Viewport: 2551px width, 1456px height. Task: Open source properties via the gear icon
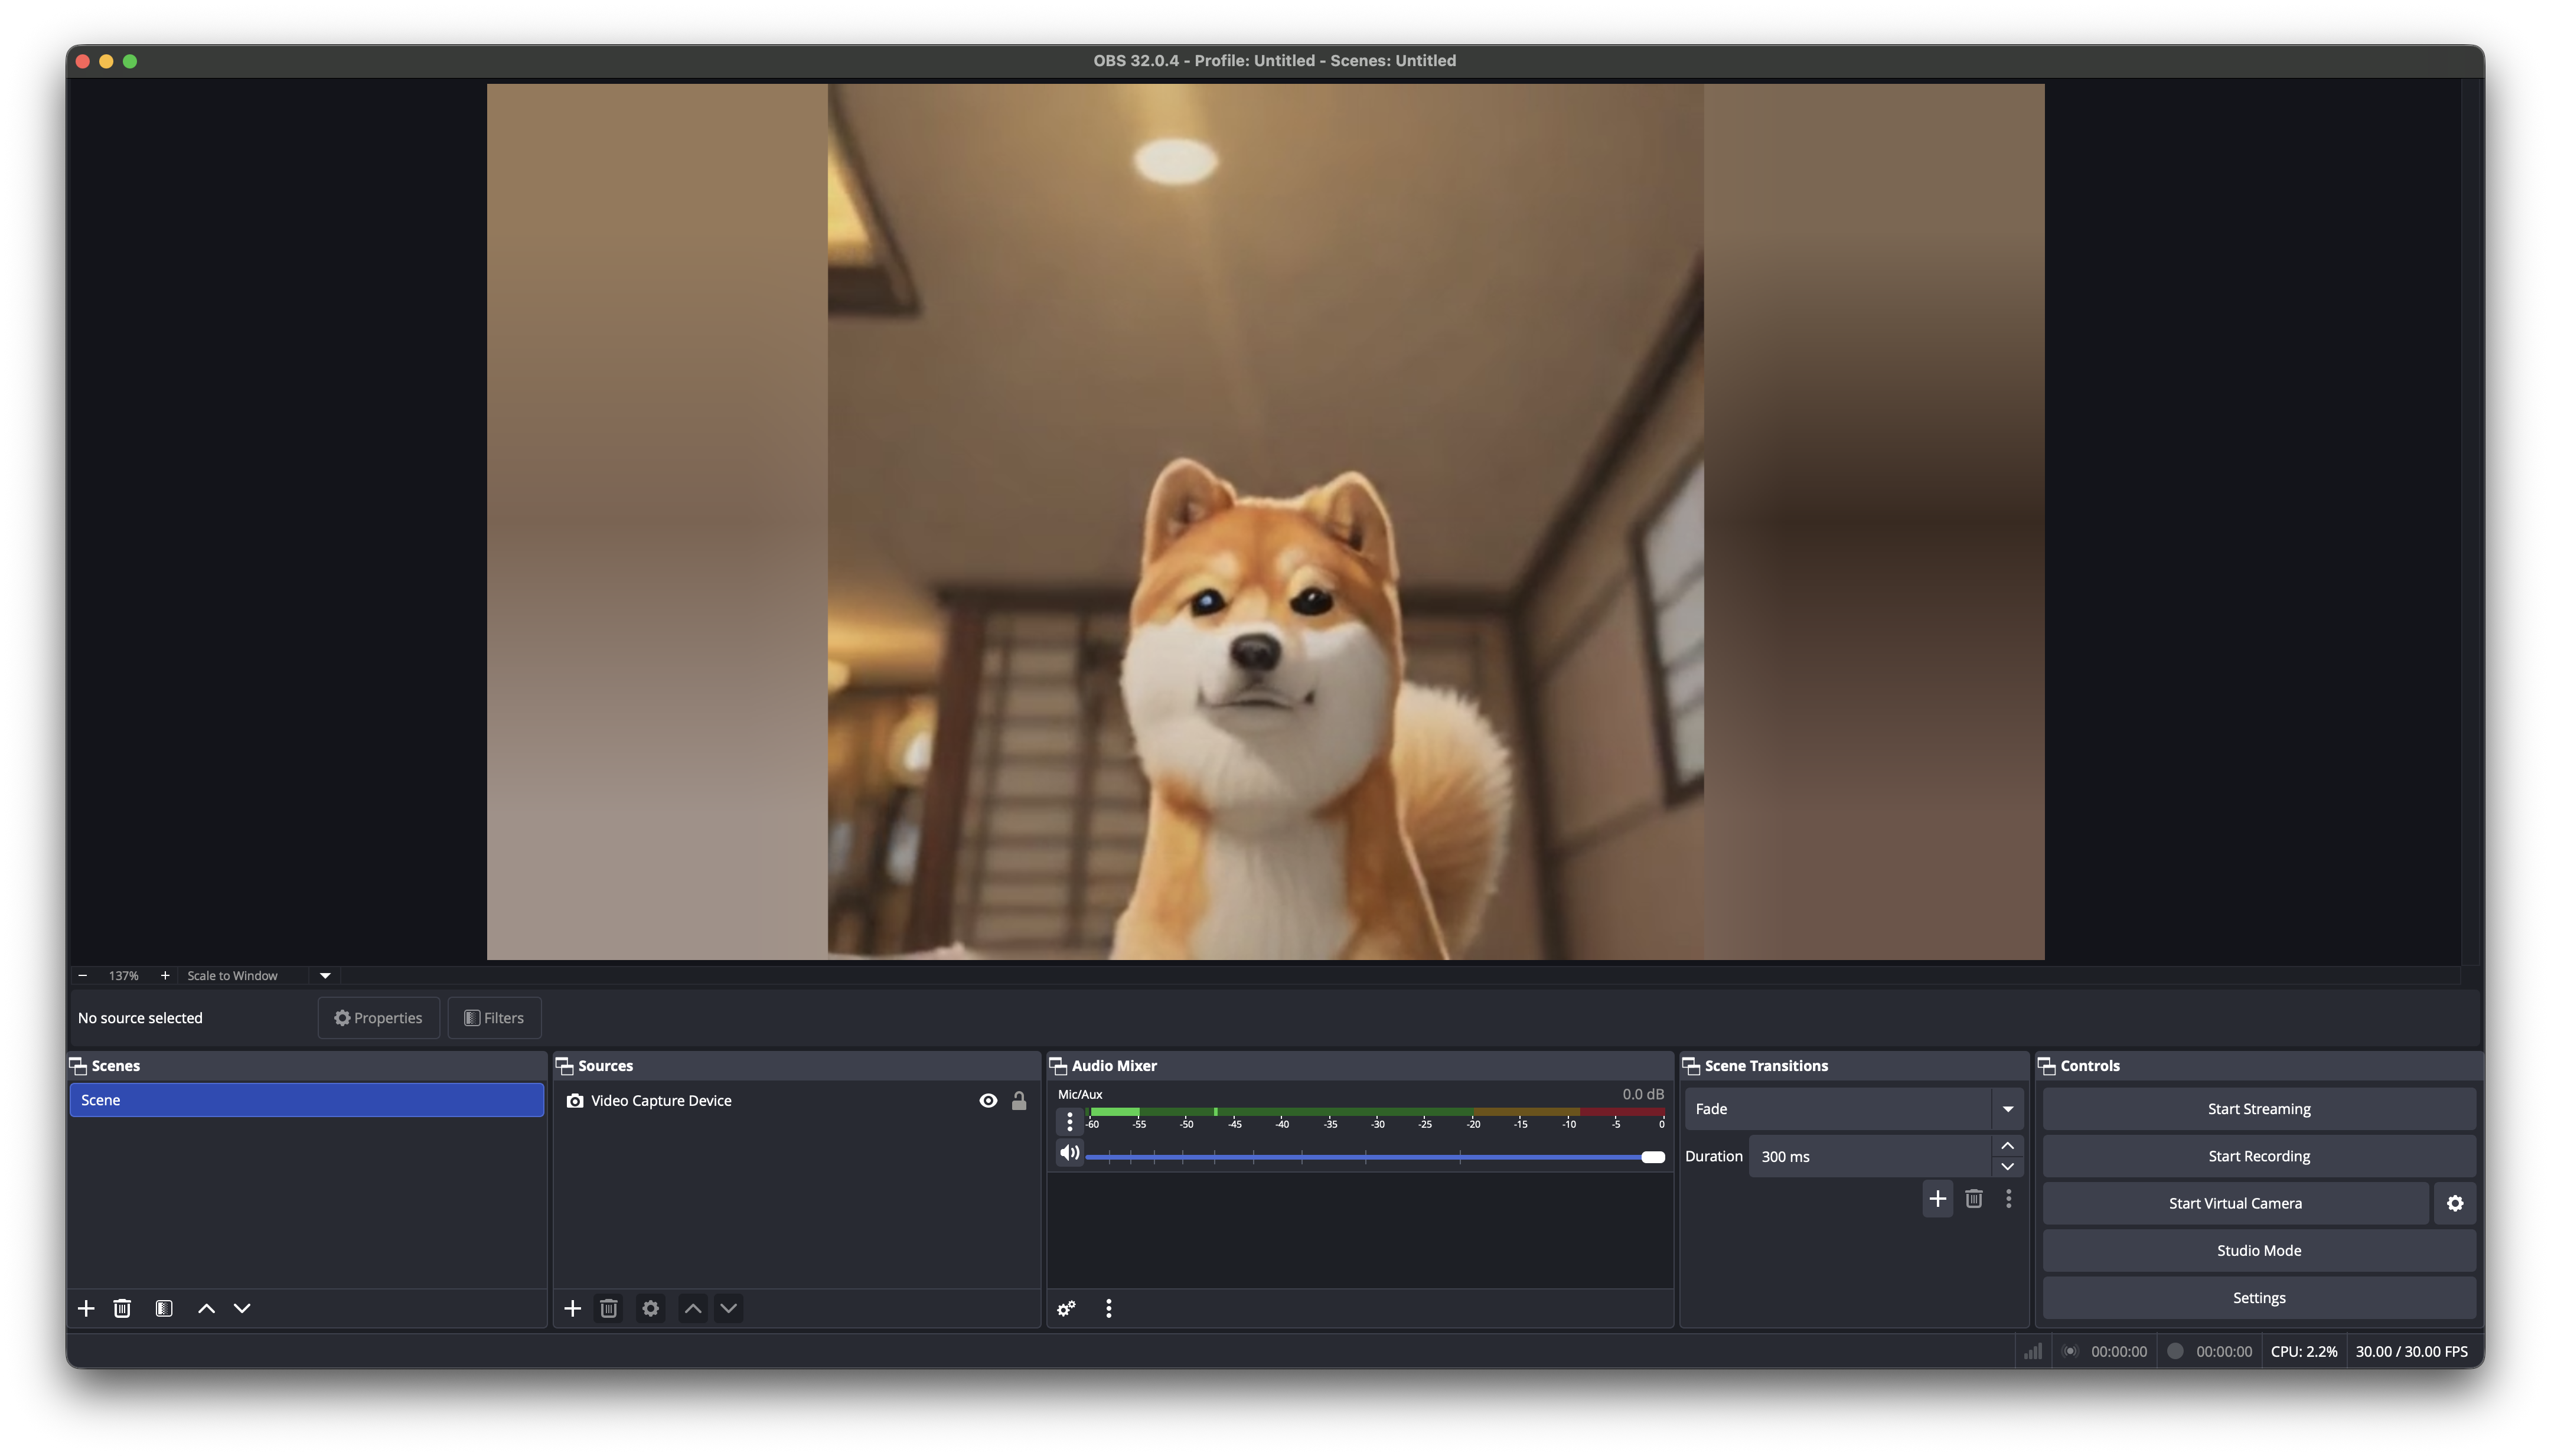click(x=650, y=1307)
